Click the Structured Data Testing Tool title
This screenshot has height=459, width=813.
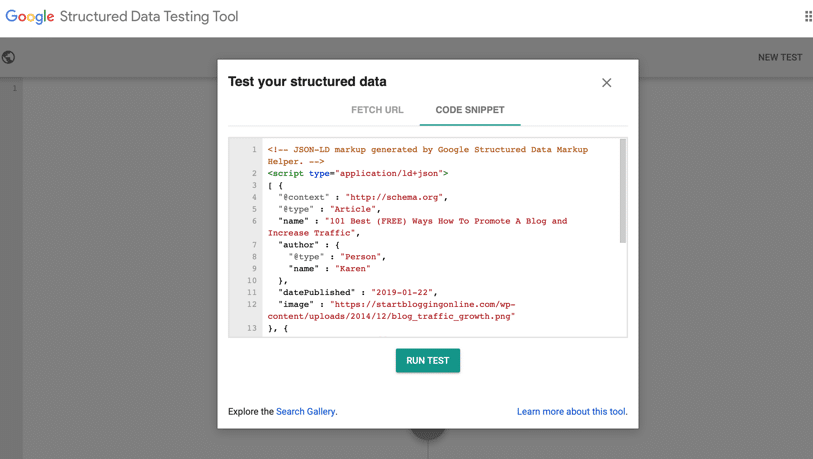coord(149,17)
